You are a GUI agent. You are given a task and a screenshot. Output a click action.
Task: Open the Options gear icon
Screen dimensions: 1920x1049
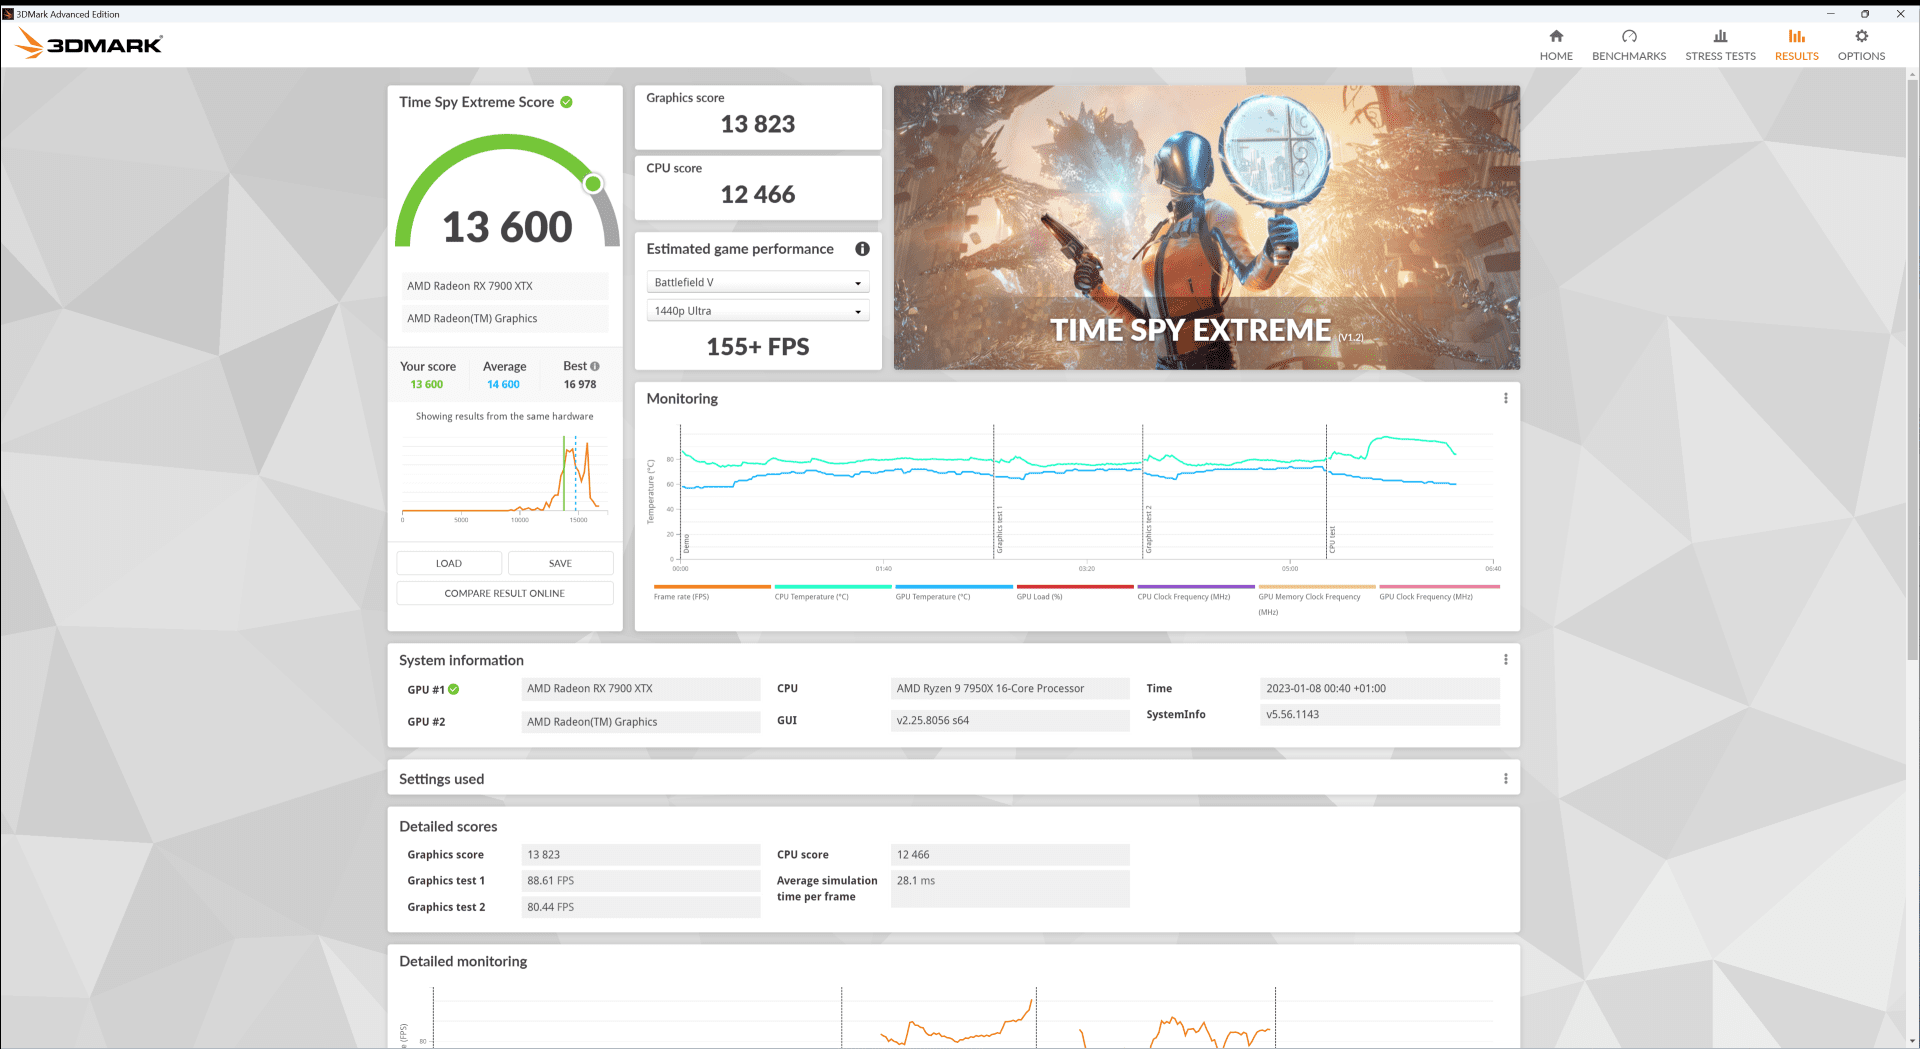click(x=1861, y=36)
